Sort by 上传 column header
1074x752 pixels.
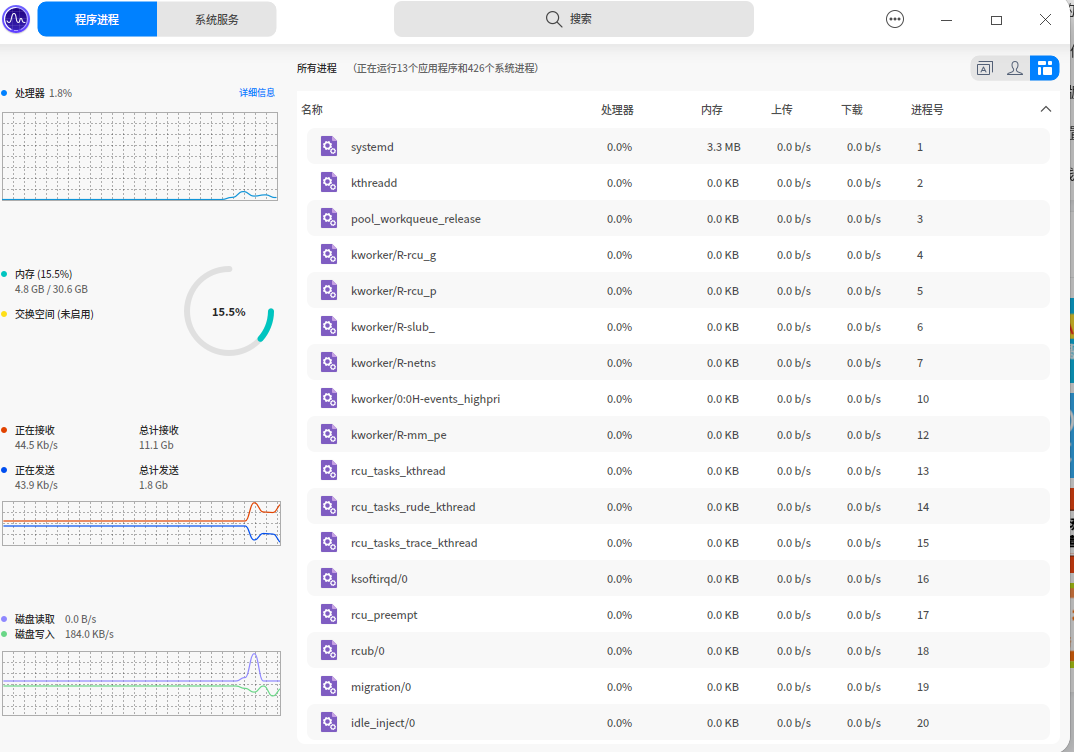point(782,110)
